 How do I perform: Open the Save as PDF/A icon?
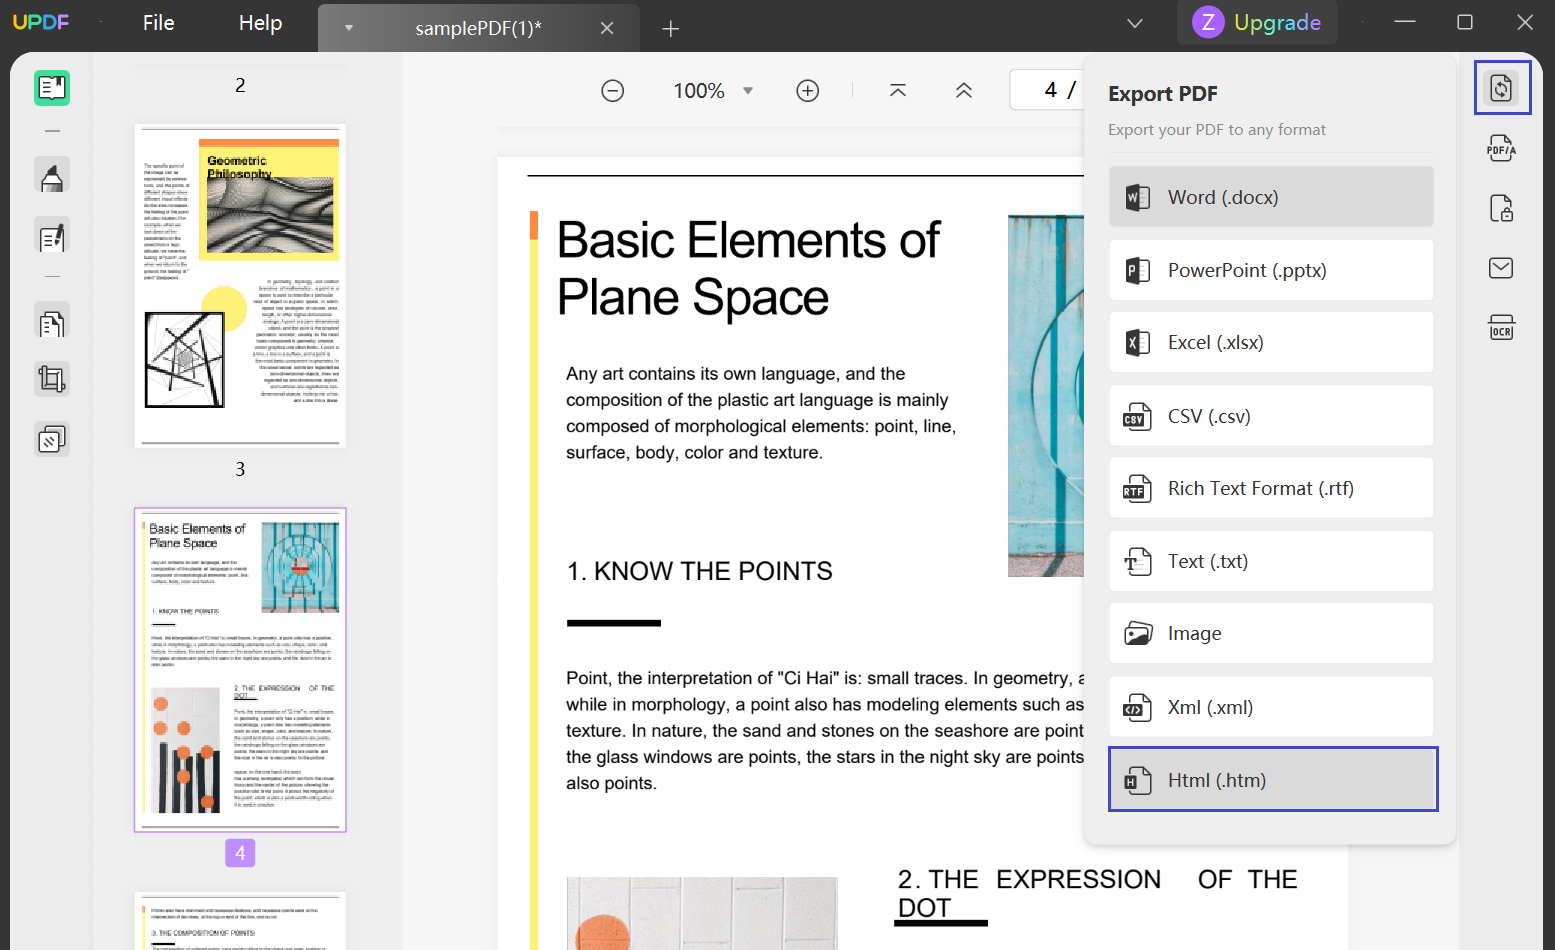click(x=1501, y=149)
